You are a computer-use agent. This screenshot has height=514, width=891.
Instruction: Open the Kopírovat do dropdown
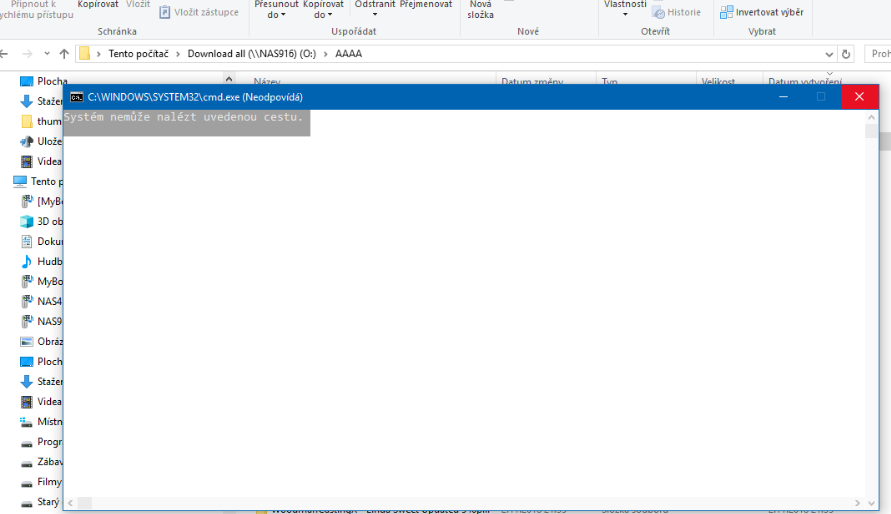(x=325, y=11)
